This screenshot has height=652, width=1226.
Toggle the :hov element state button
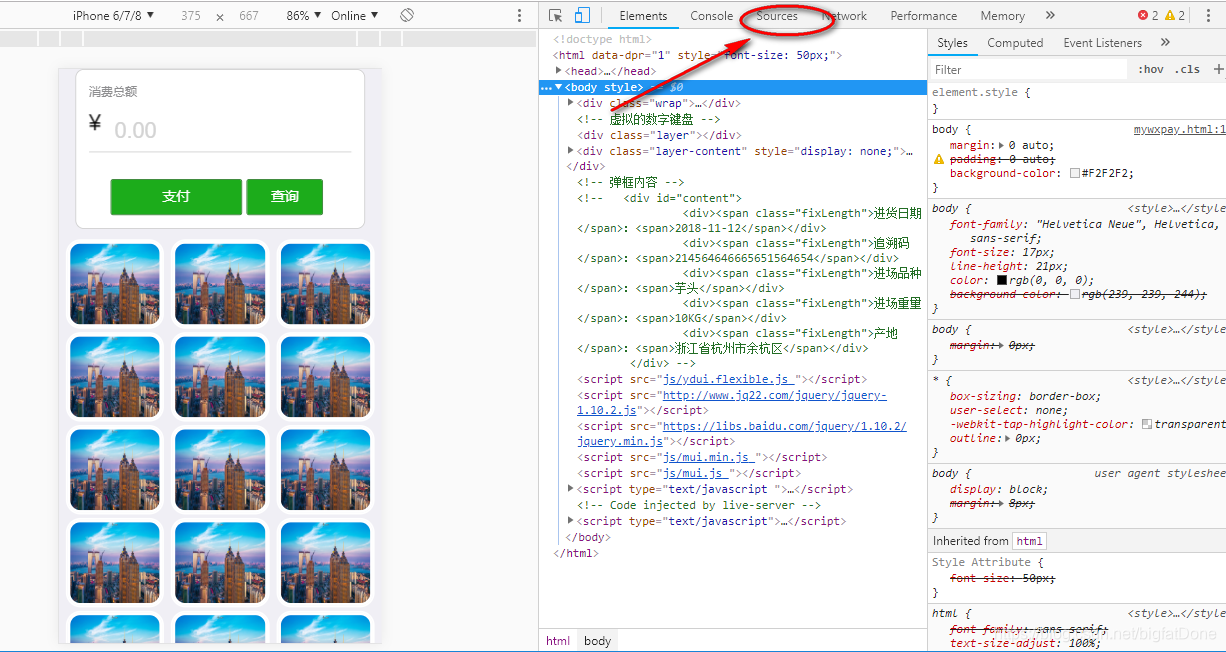pos(1151,69)
